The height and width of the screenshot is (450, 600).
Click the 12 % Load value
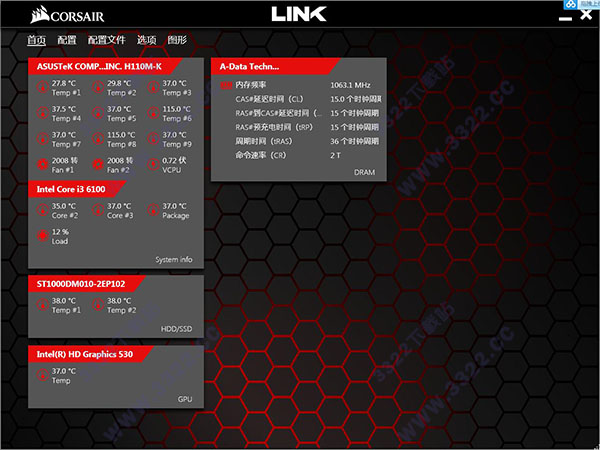(60, 232)
